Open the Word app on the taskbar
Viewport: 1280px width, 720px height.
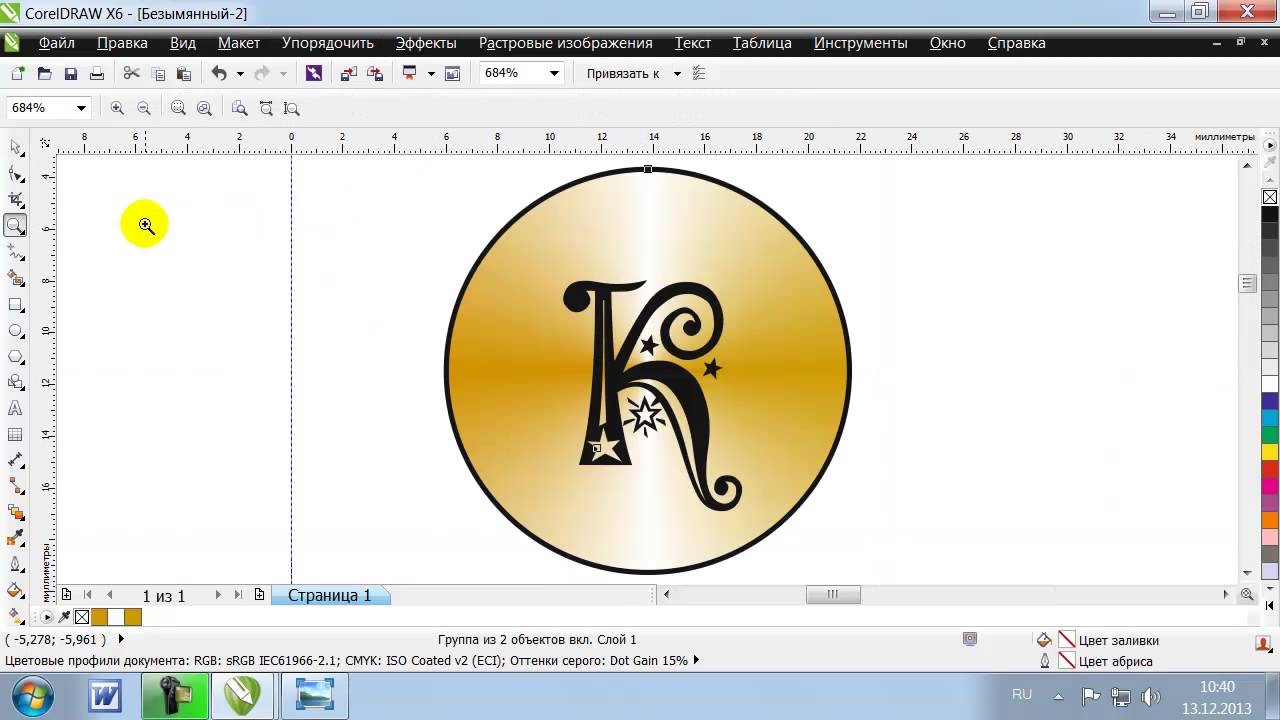tap(105, 696)
